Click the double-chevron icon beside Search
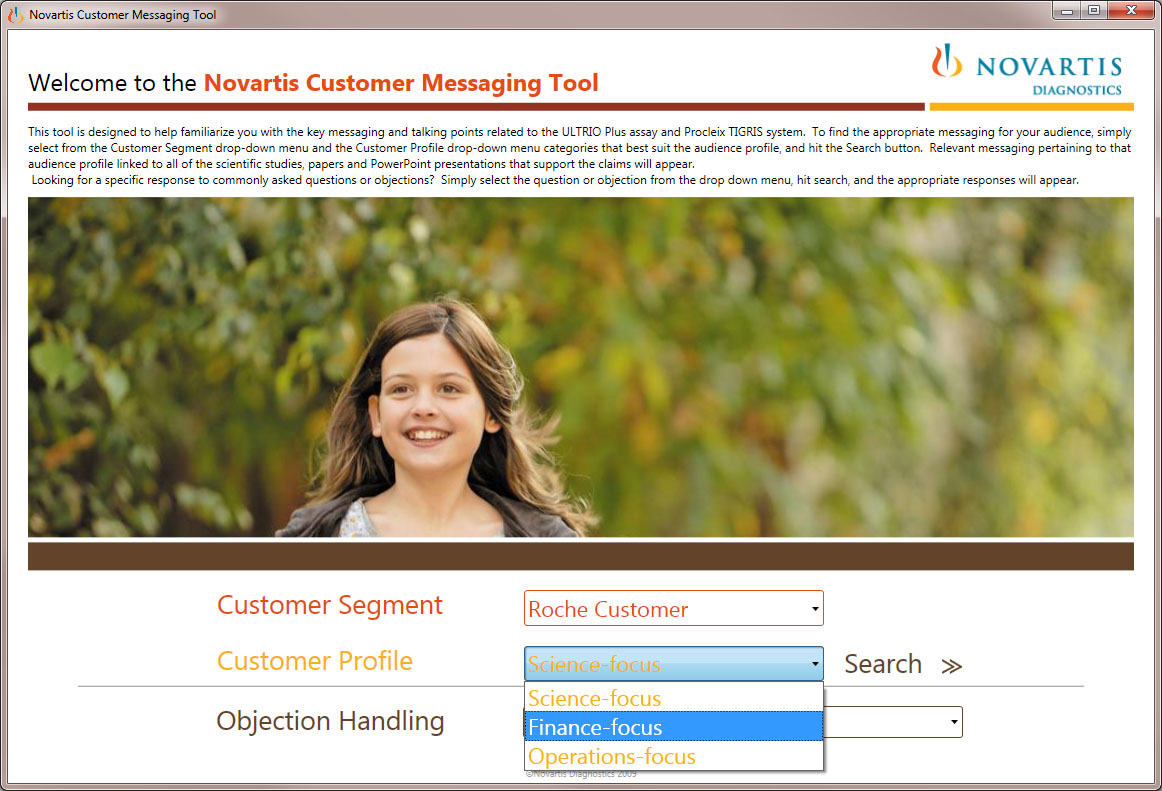Viewport: 1162px width, 791px height. click(x=952, y=666)
